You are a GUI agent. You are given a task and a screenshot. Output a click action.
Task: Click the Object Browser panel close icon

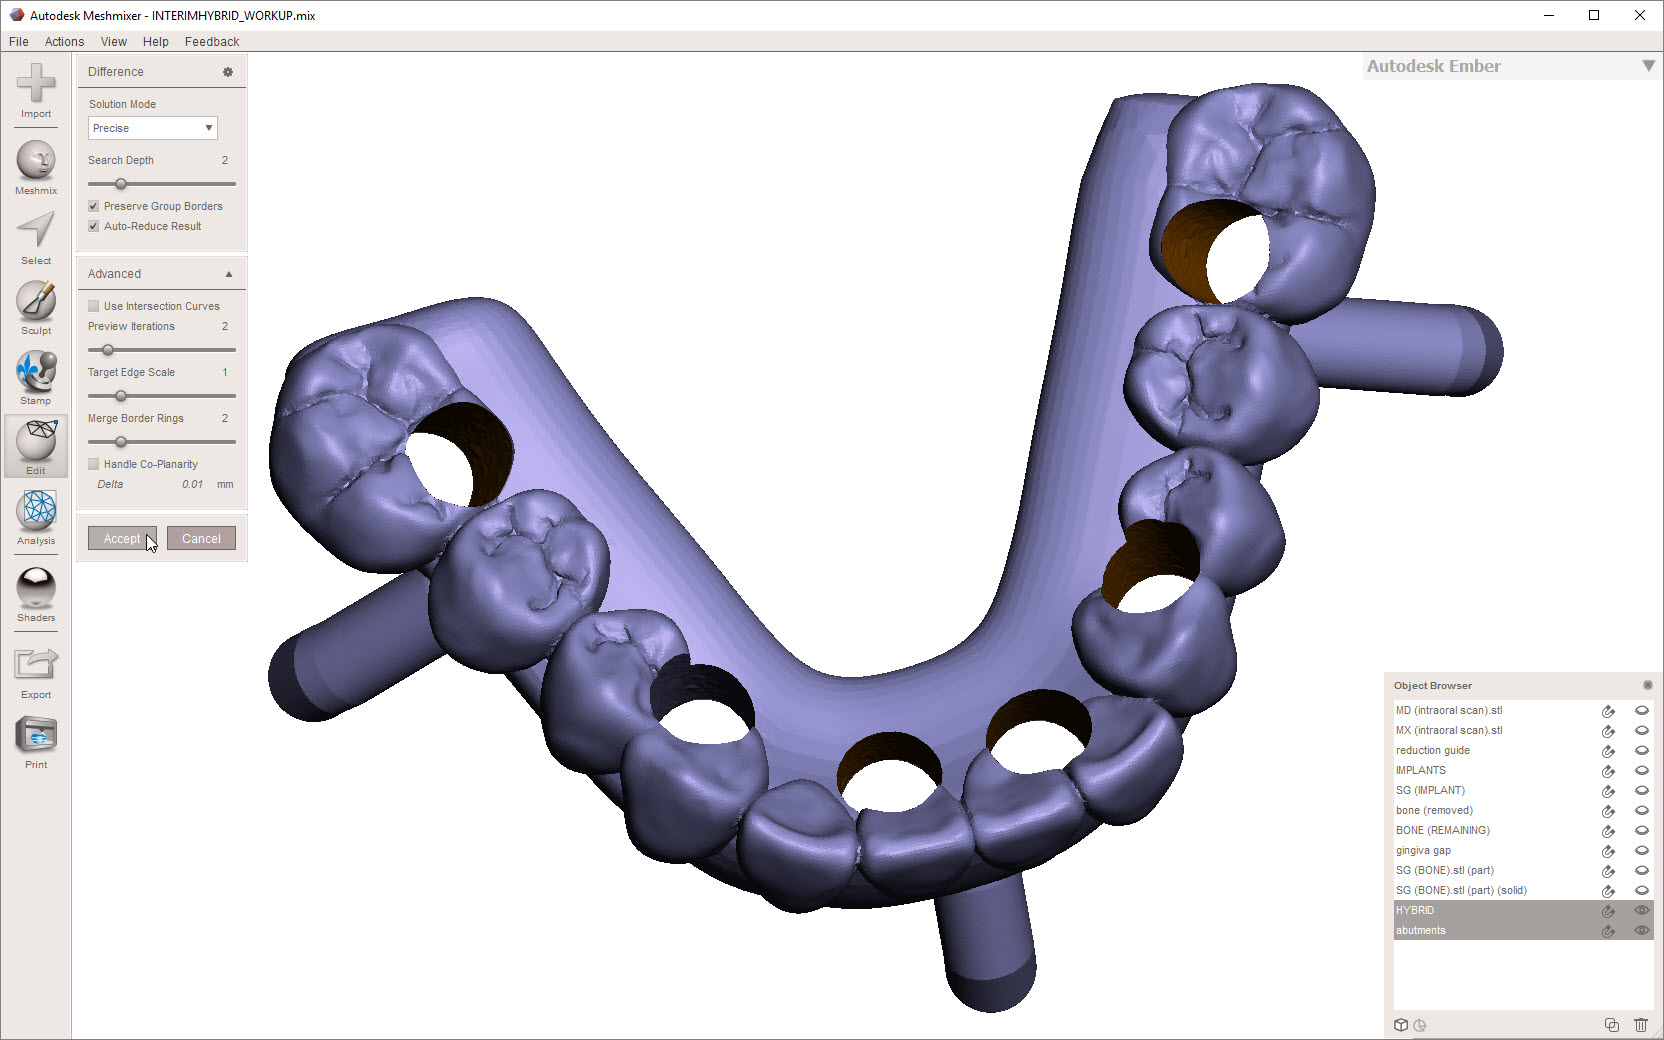coord(1647,685)
